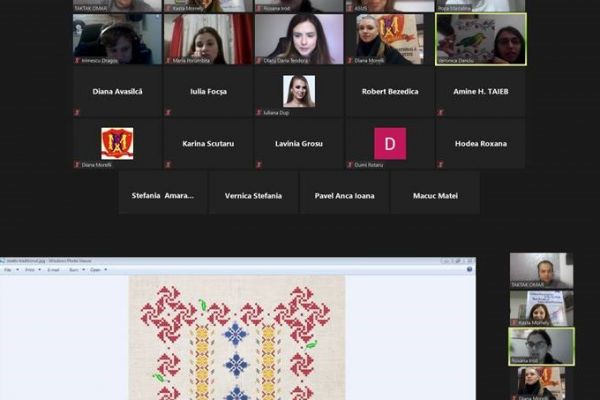Click Hodea Roxana participant tile
Viewport: 600px width, 400px height.
coord(481,144)
